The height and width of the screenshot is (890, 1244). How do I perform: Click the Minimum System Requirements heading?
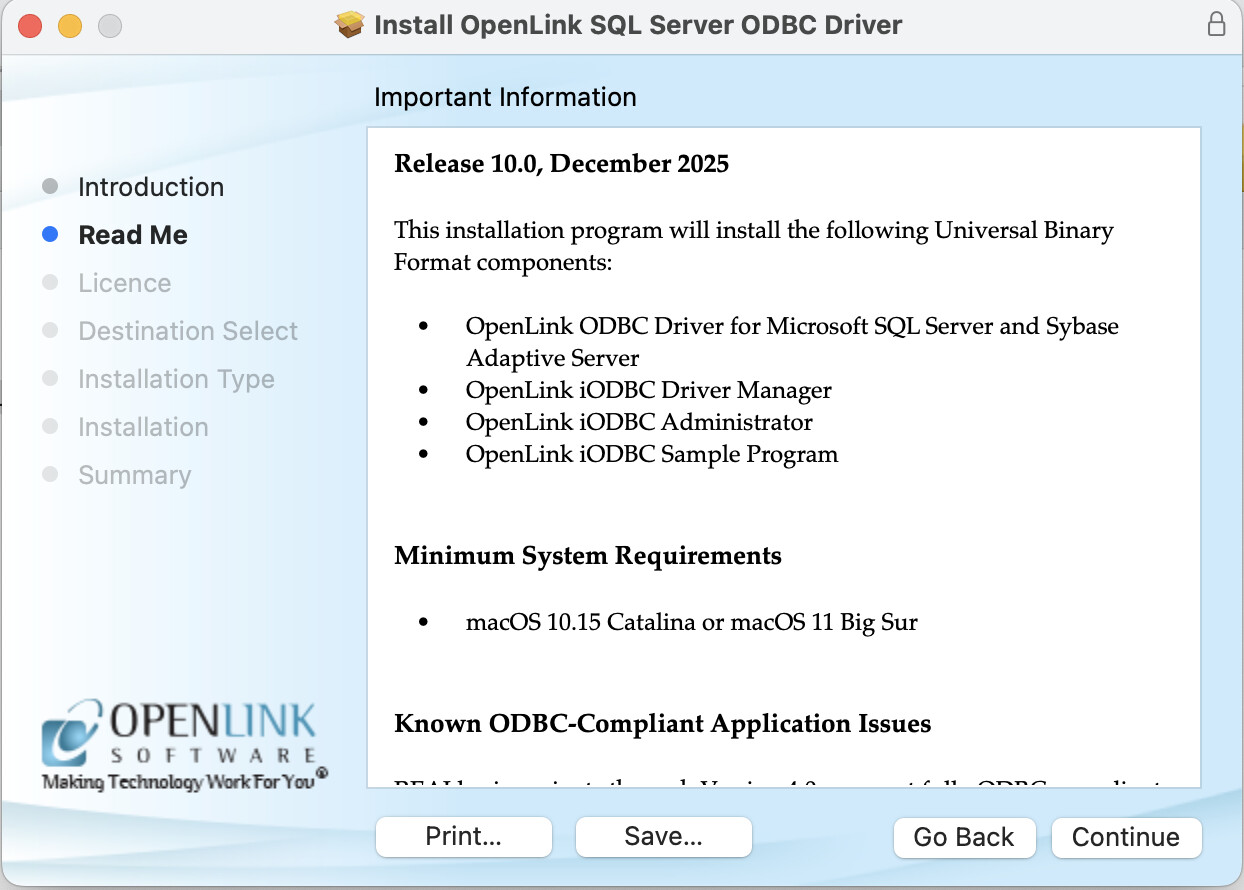coord(588,555)
